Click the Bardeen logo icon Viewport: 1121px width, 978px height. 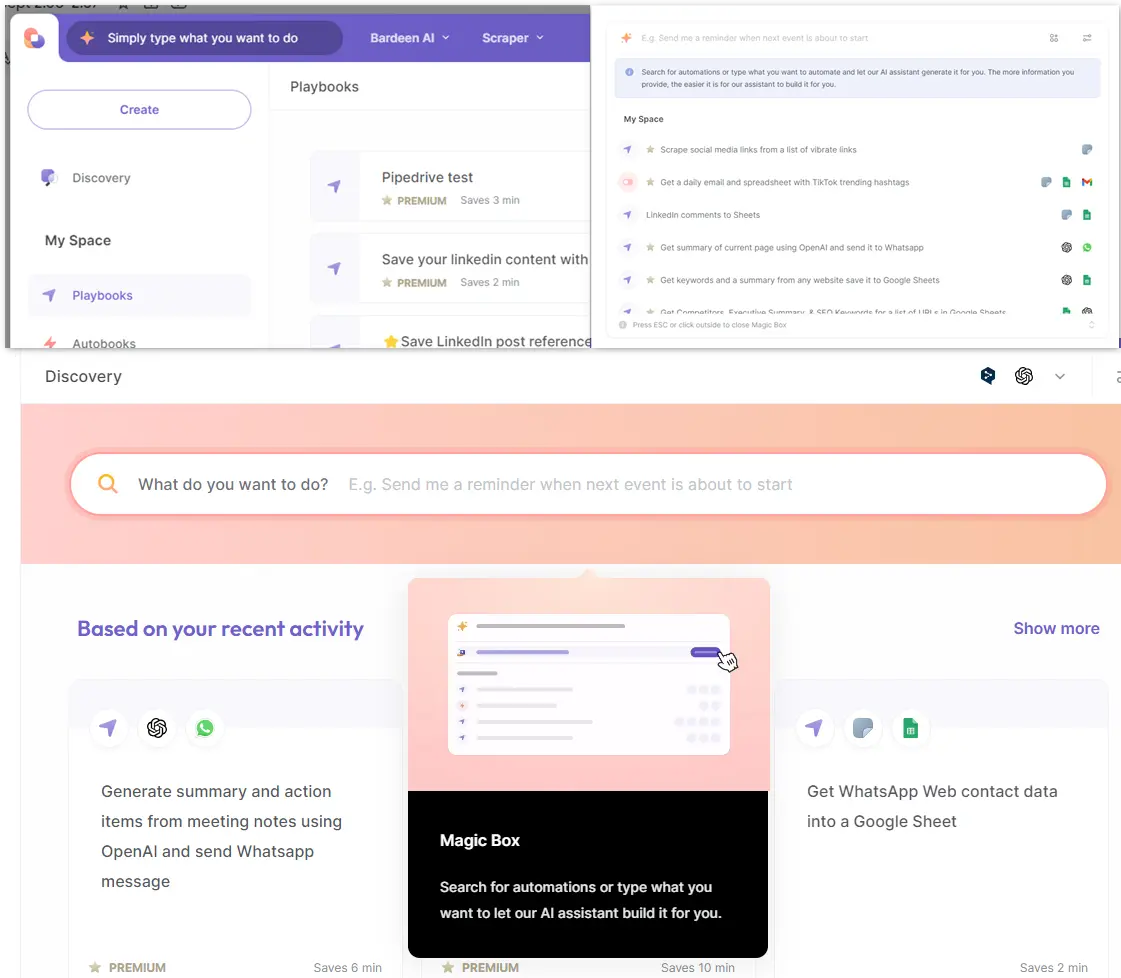pyautogui.click(x=34, y=38)
